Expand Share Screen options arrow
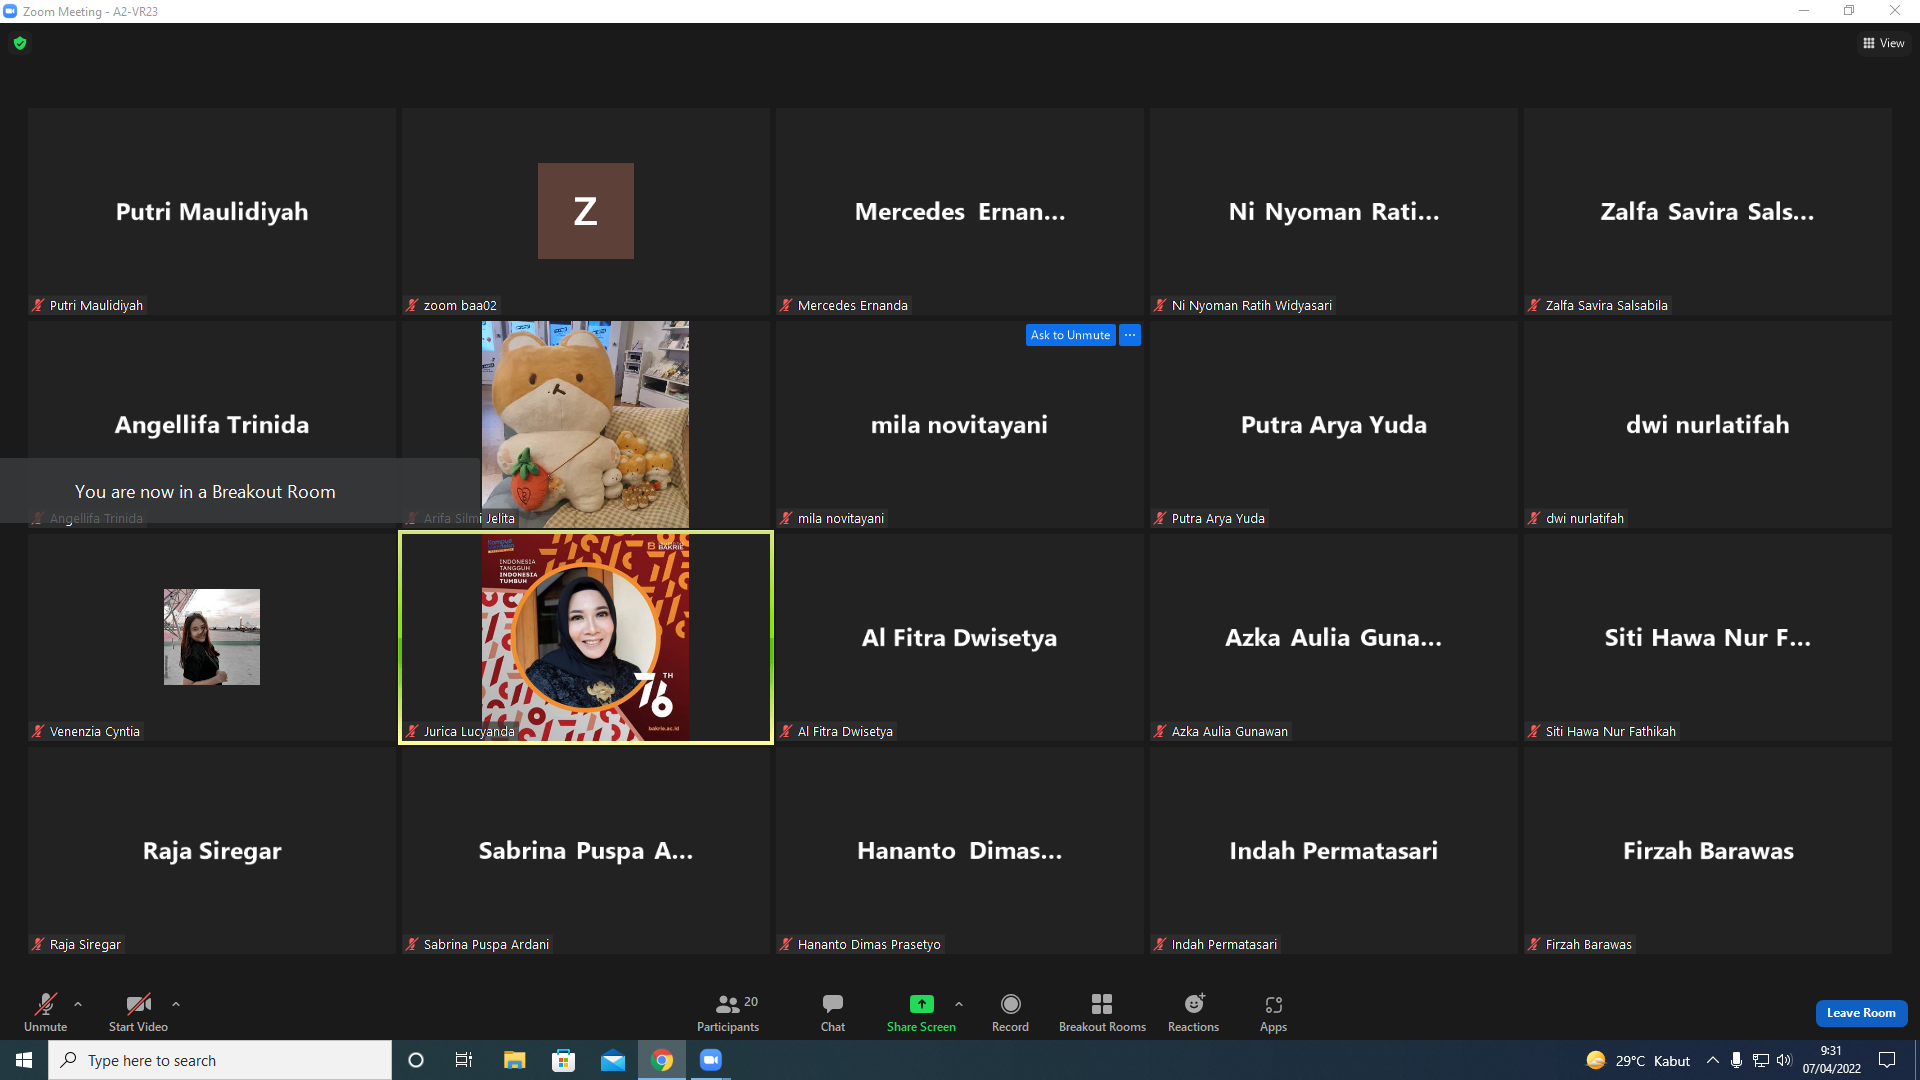Screen dimensions: 1920x1080 959,1004
